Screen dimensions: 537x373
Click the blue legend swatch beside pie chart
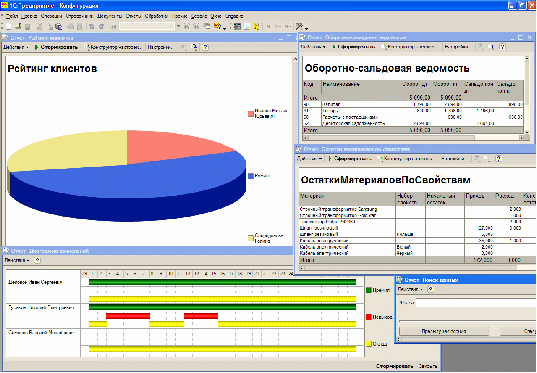click(251, 176)
